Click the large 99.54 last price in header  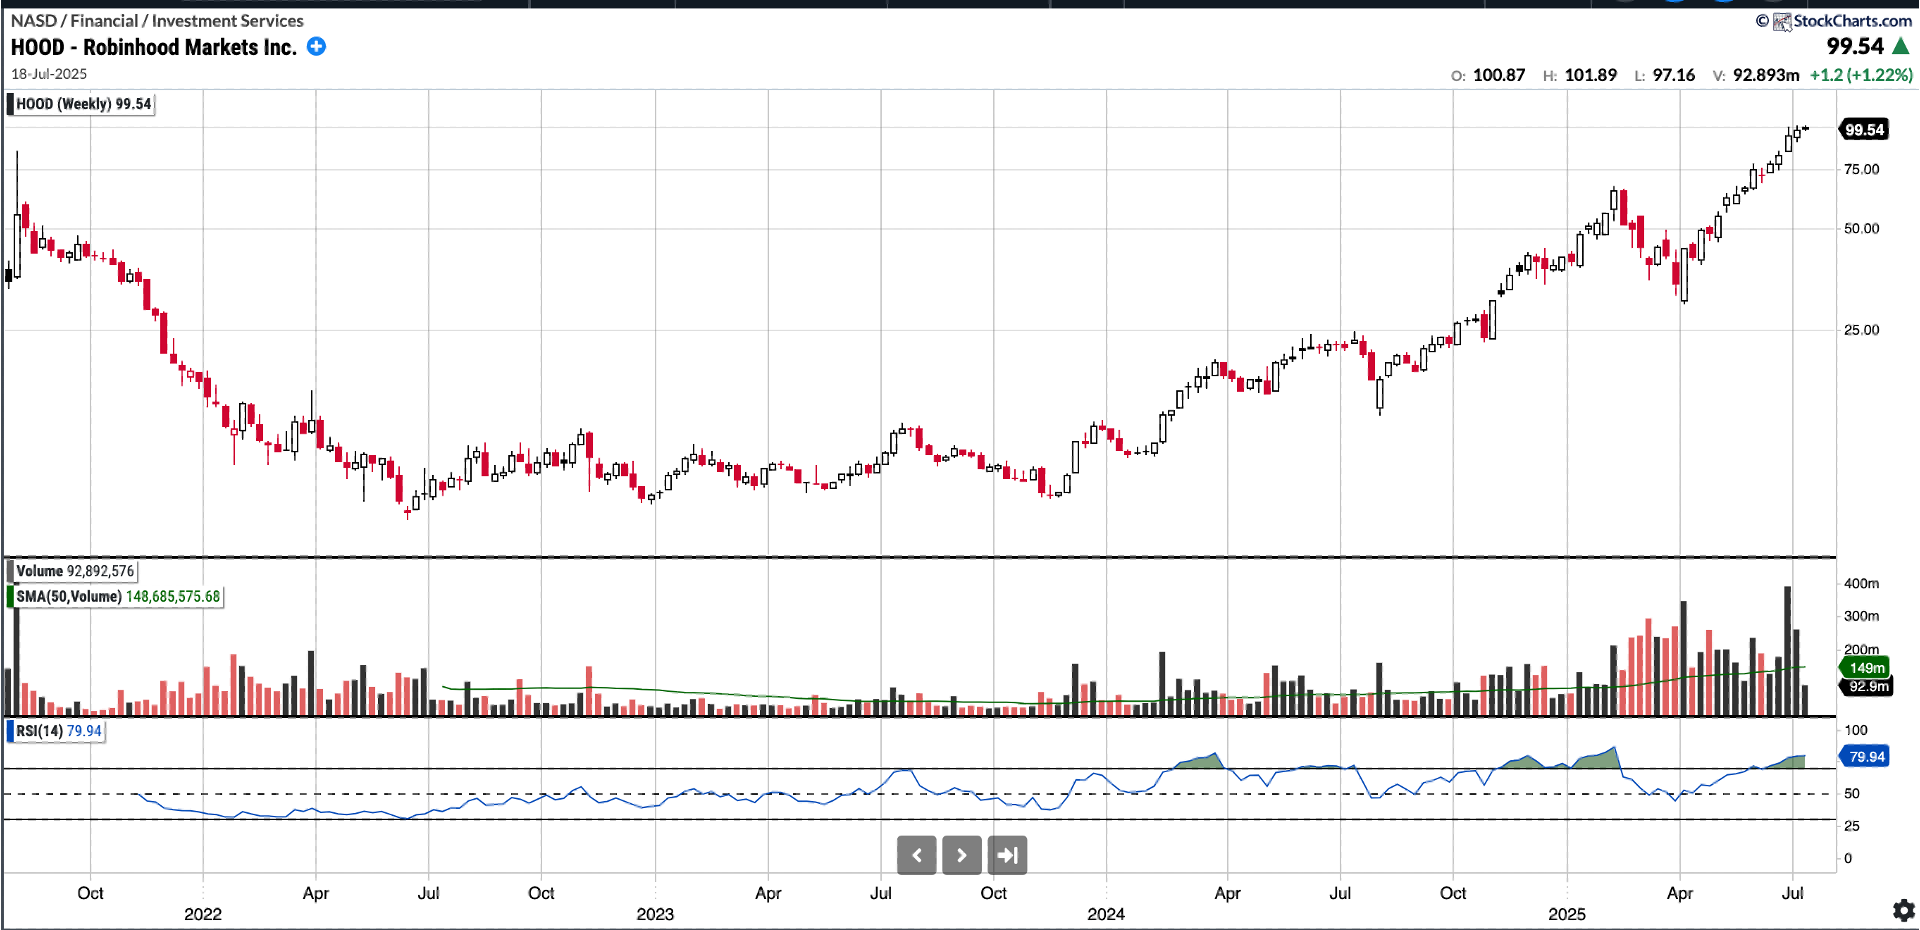[1855, 46]
